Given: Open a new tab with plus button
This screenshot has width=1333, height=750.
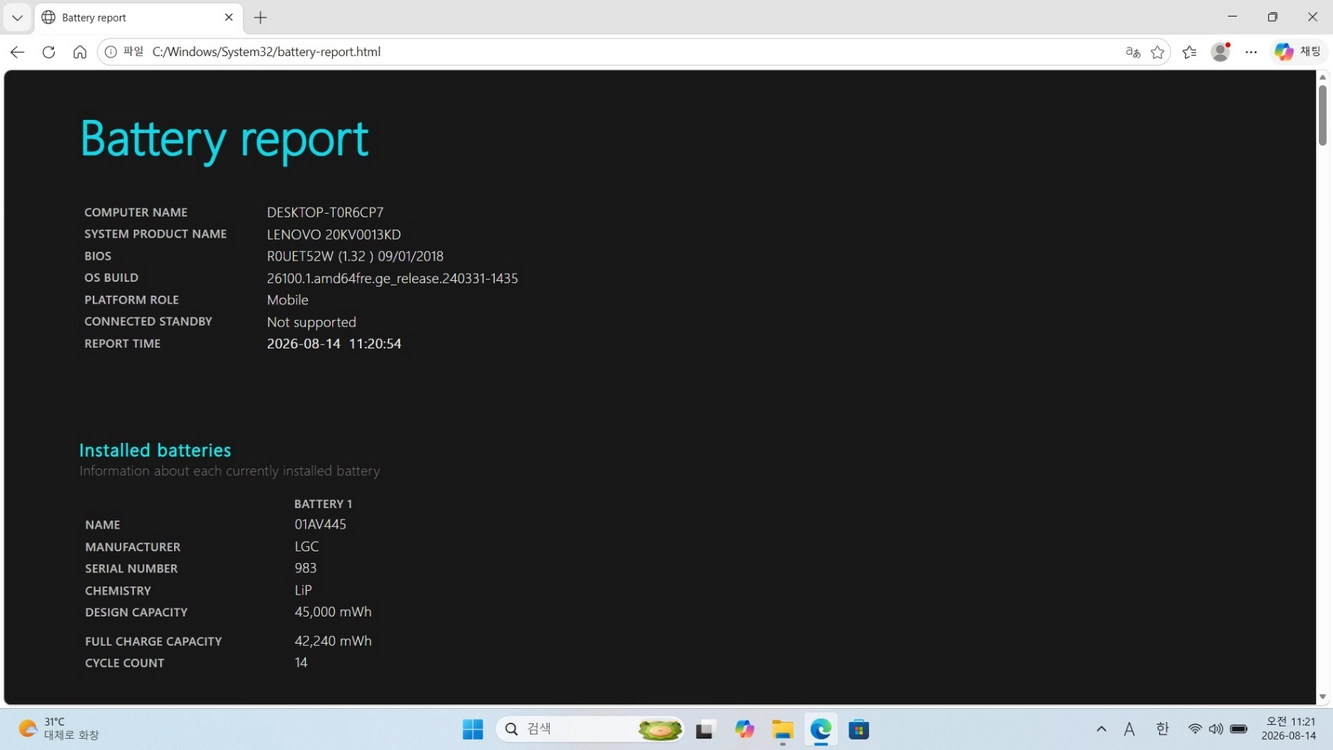Looking at the screenshot, I should (260, 18).
